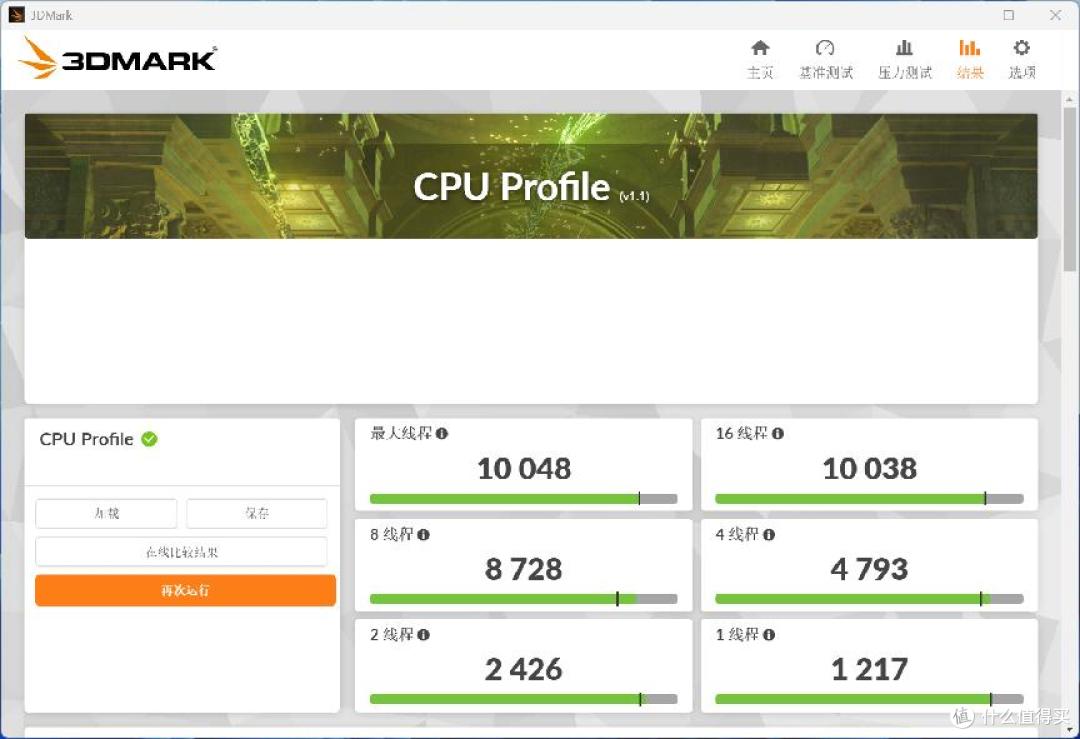Click the 4 threads score bar

click(x=869, y=599)
